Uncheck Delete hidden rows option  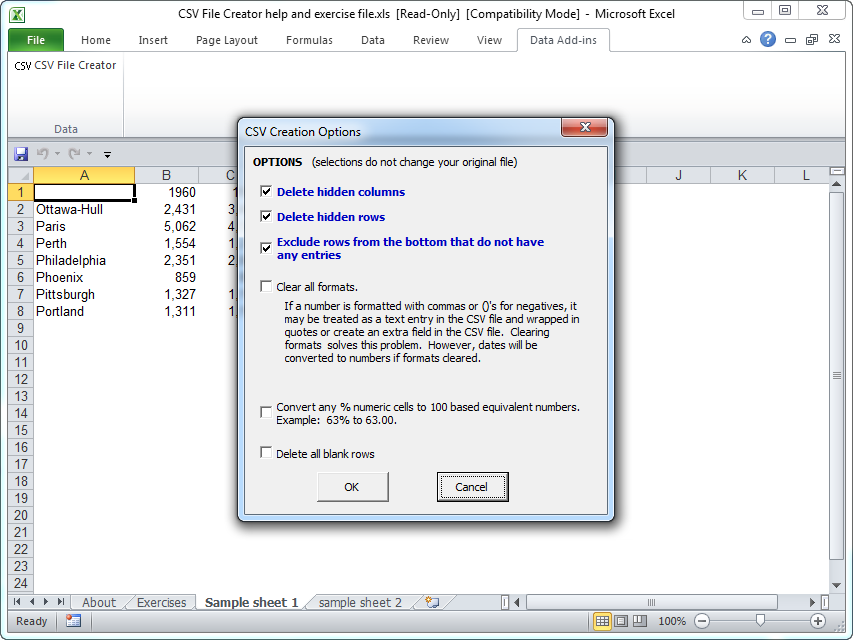(x=266, y=217)
